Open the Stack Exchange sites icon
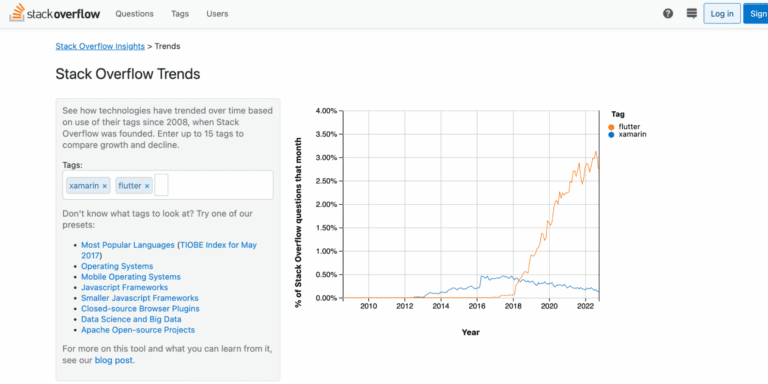 [x=692, y=14]
